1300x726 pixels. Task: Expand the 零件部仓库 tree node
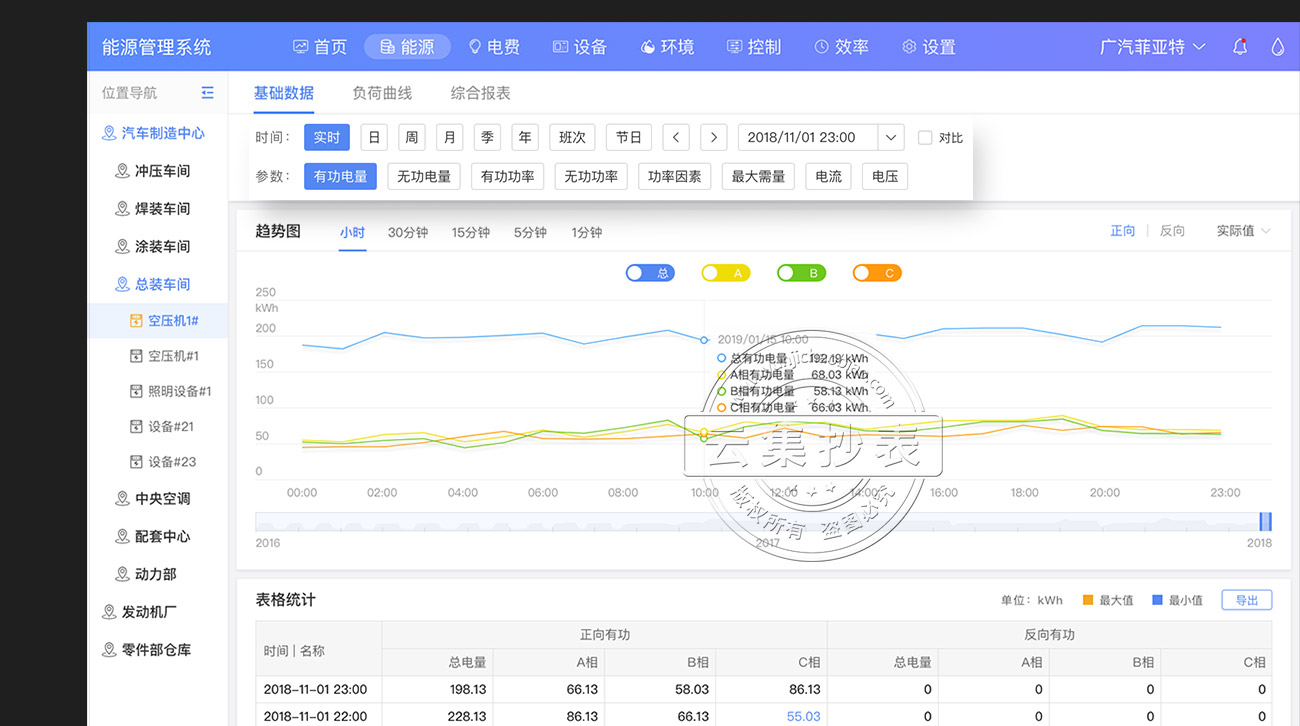(156, 650)
